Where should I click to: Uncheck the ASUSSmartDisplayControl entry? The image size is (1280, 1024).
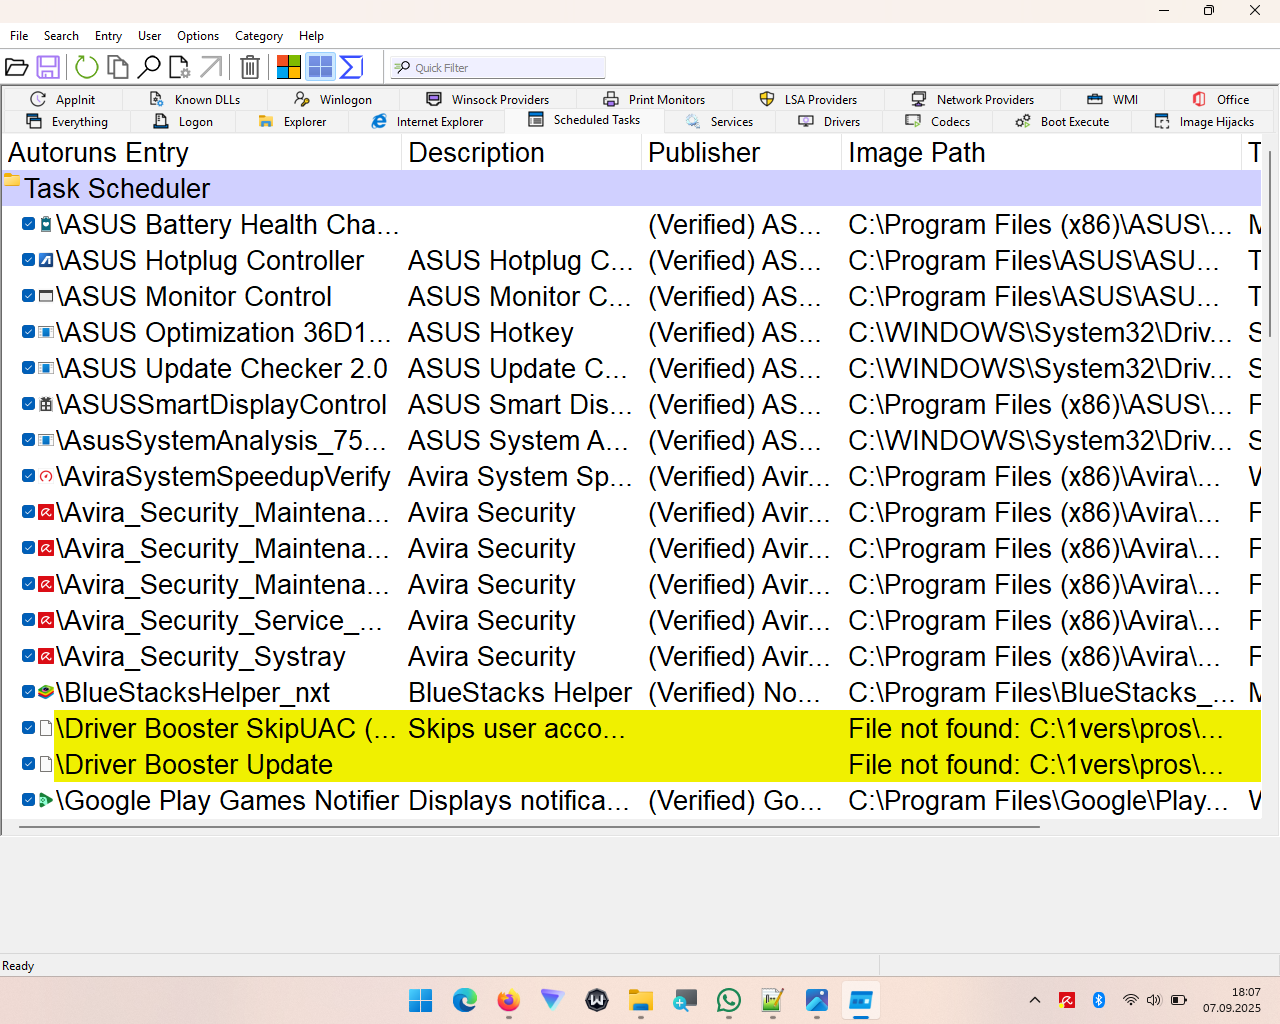pyautogui.click(x=29, y=404)
